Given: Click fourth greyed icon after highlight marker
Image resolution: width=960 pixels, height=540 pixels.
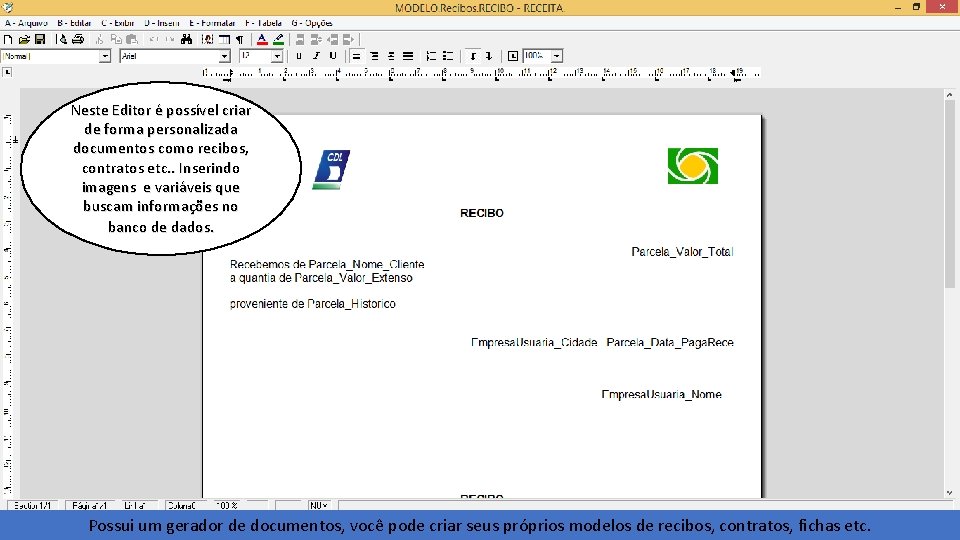Looking at the screenshot, I should click(348, 39).
